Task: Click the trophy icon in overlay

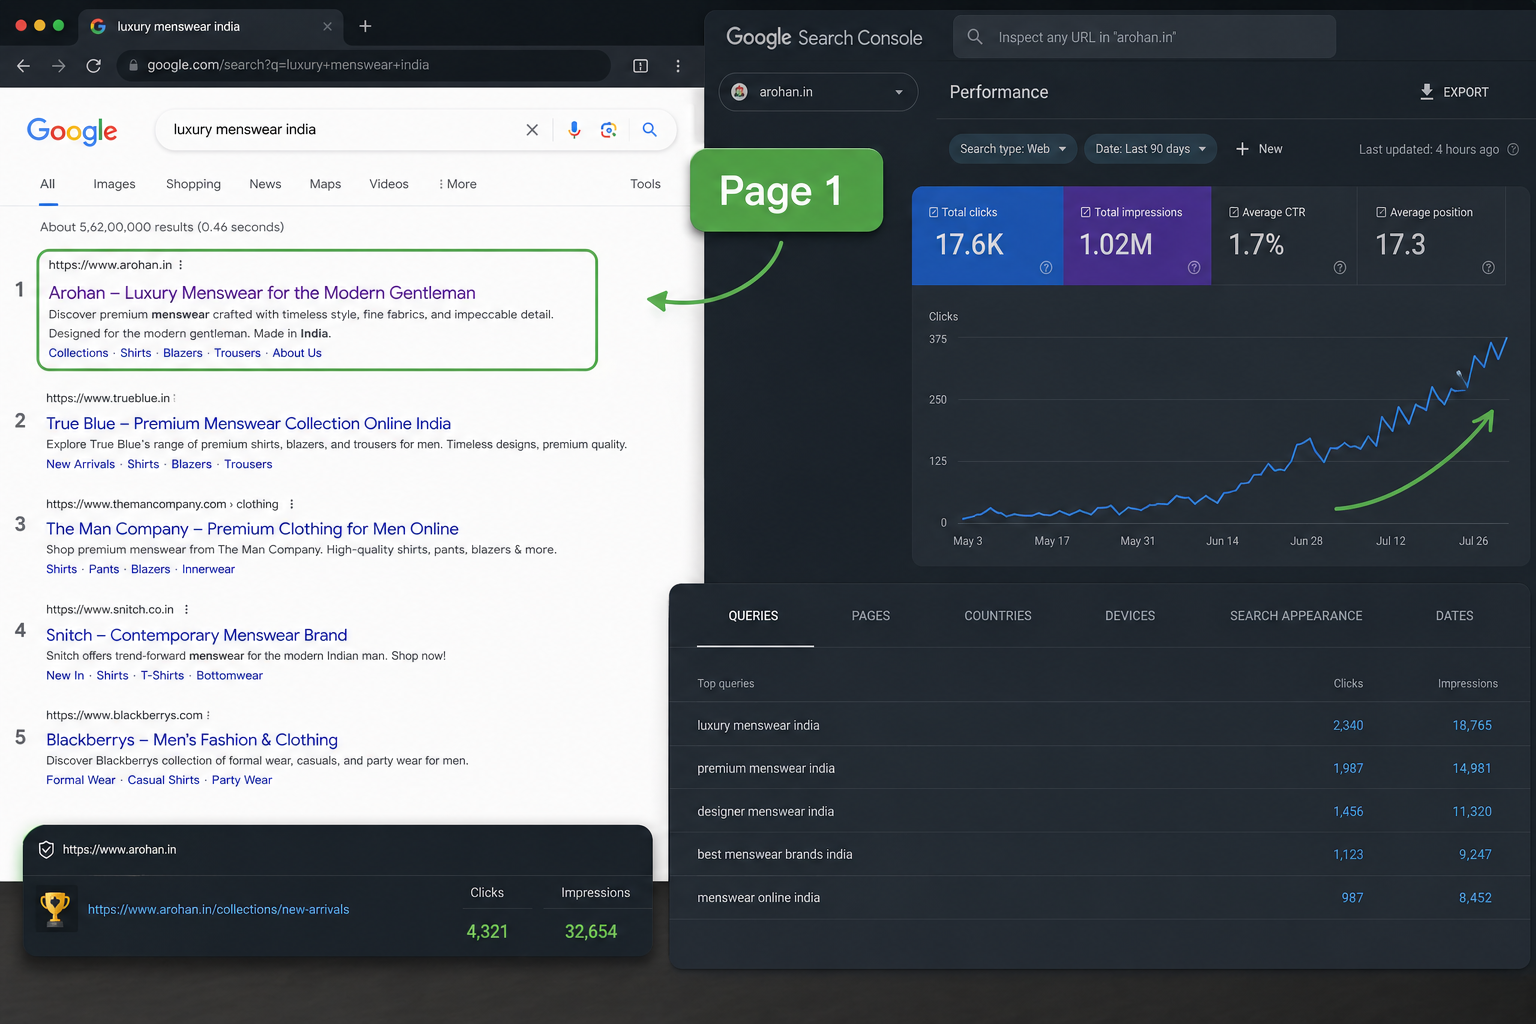Action: click(x=55, y=908)
